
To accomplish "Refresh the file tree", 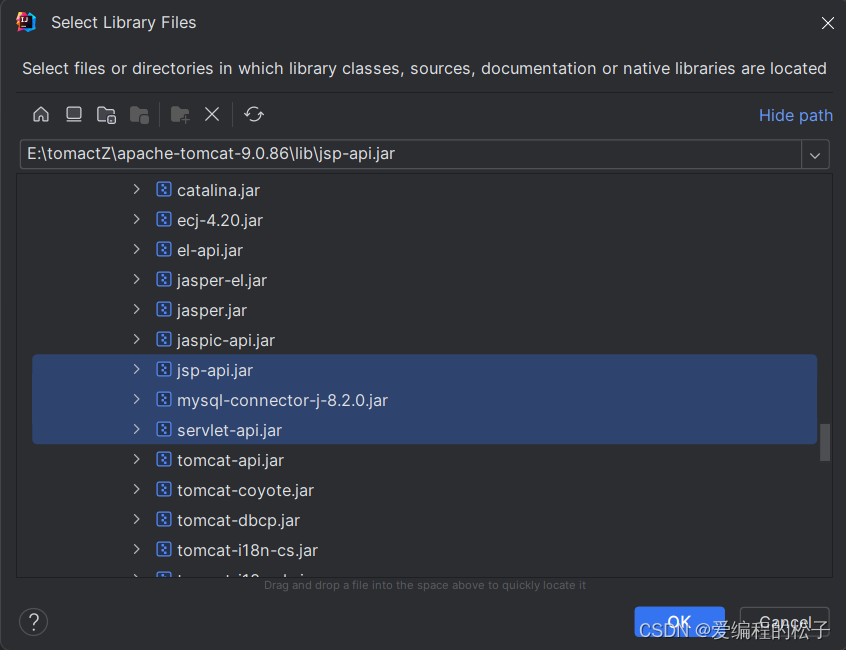I will [254, 114].
